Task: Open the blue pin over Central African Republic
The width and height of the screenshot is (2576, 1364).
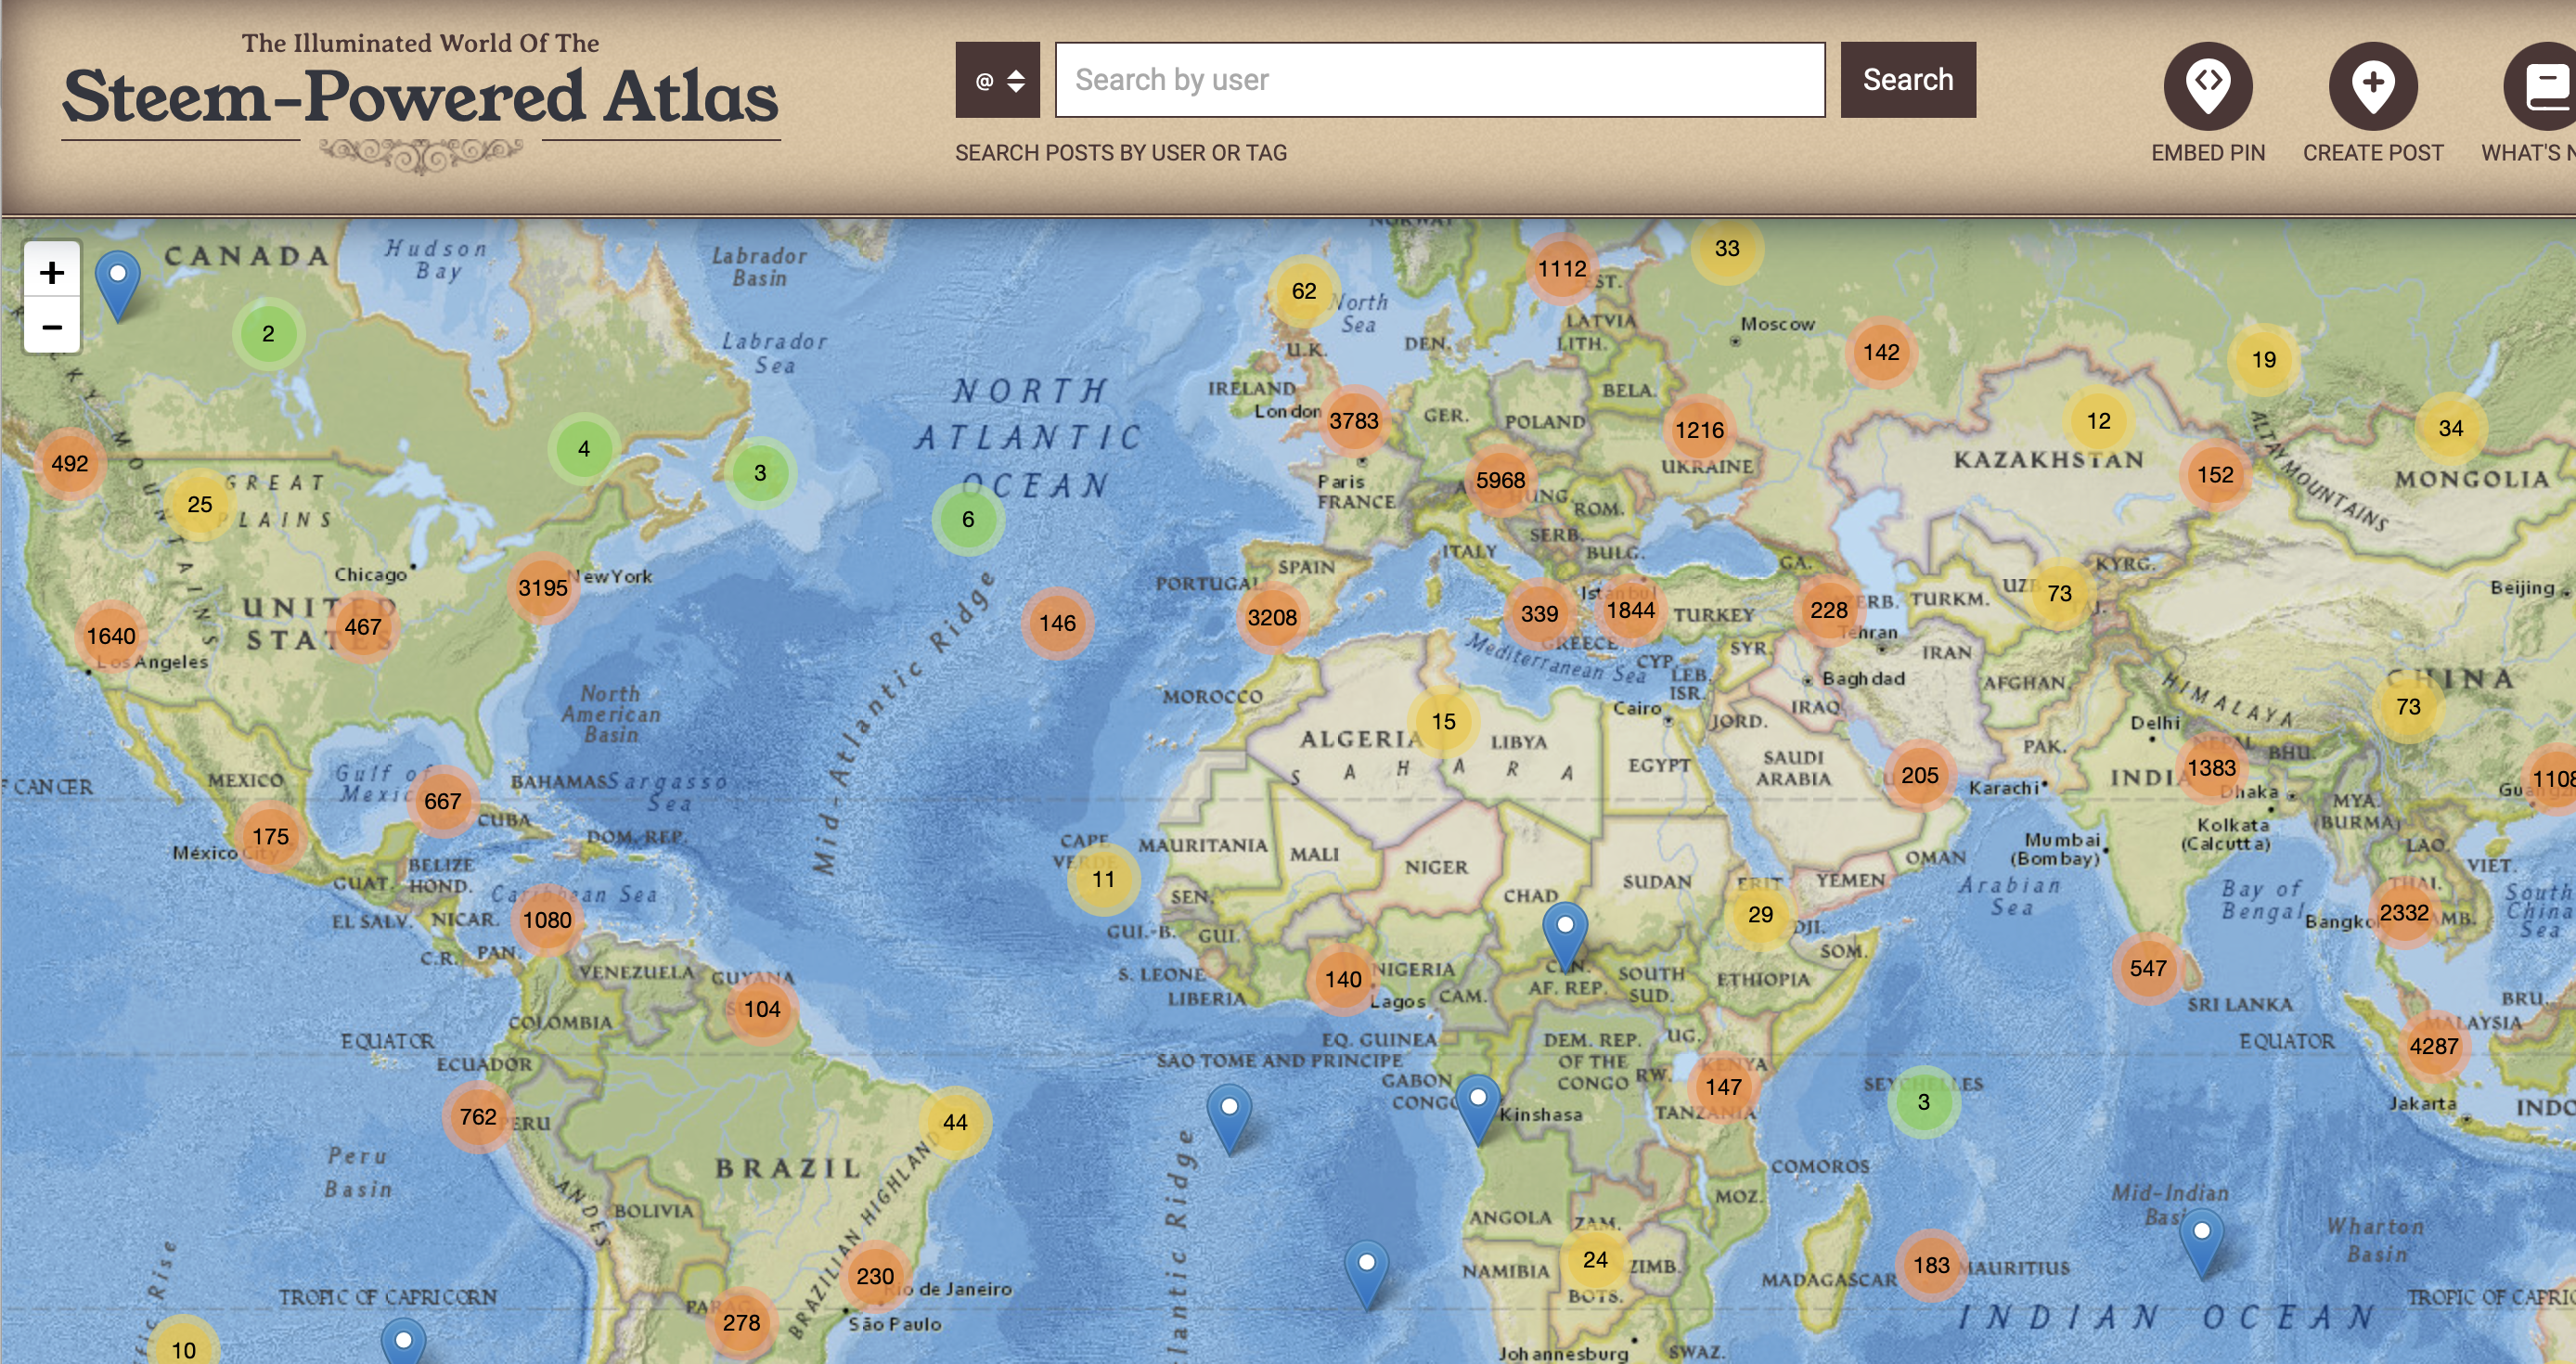Action: [1565, 936]
